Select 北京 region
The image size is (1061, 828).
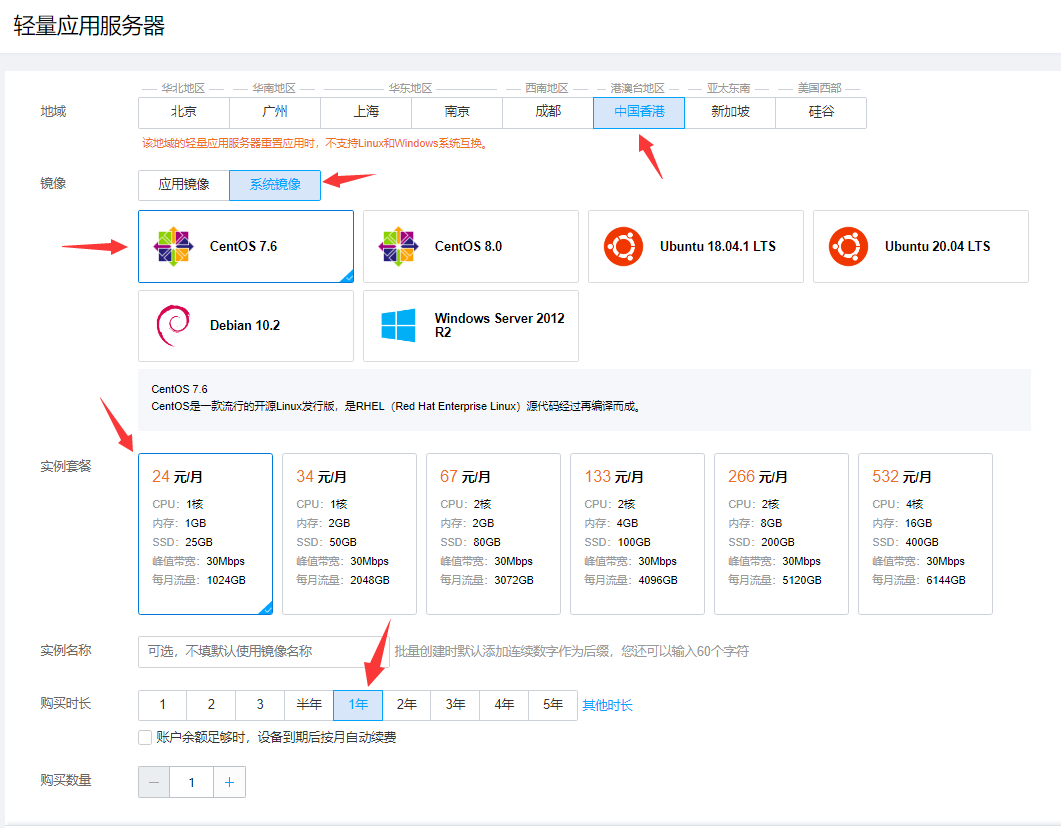click(184, 112)
